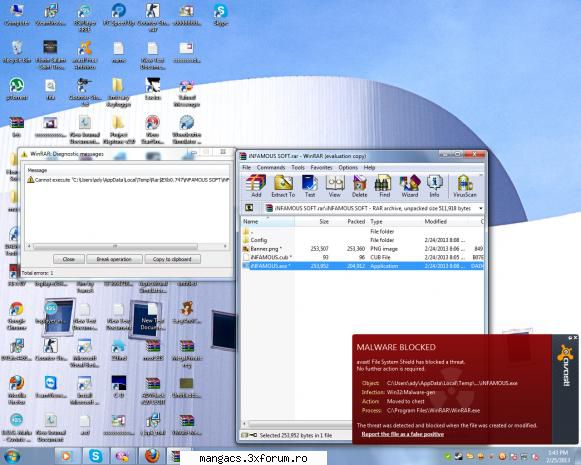The image size is (581, 465).
Task: Open Yahoo Messenger taskbar icon
Action: point(123,456)
